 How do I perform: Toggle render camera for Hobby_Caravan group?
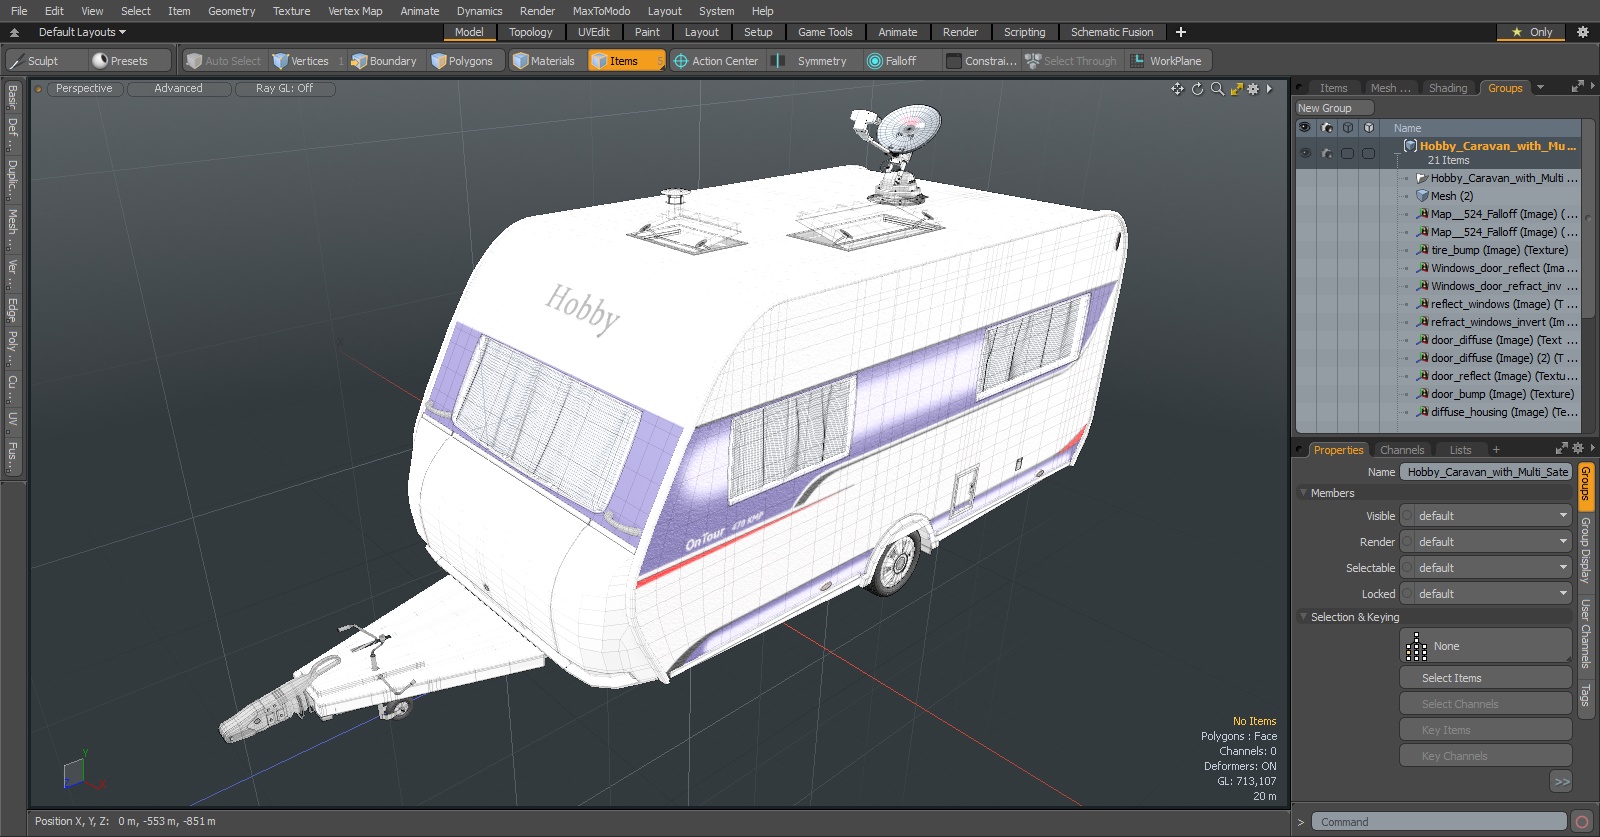tap(1327, 154)
